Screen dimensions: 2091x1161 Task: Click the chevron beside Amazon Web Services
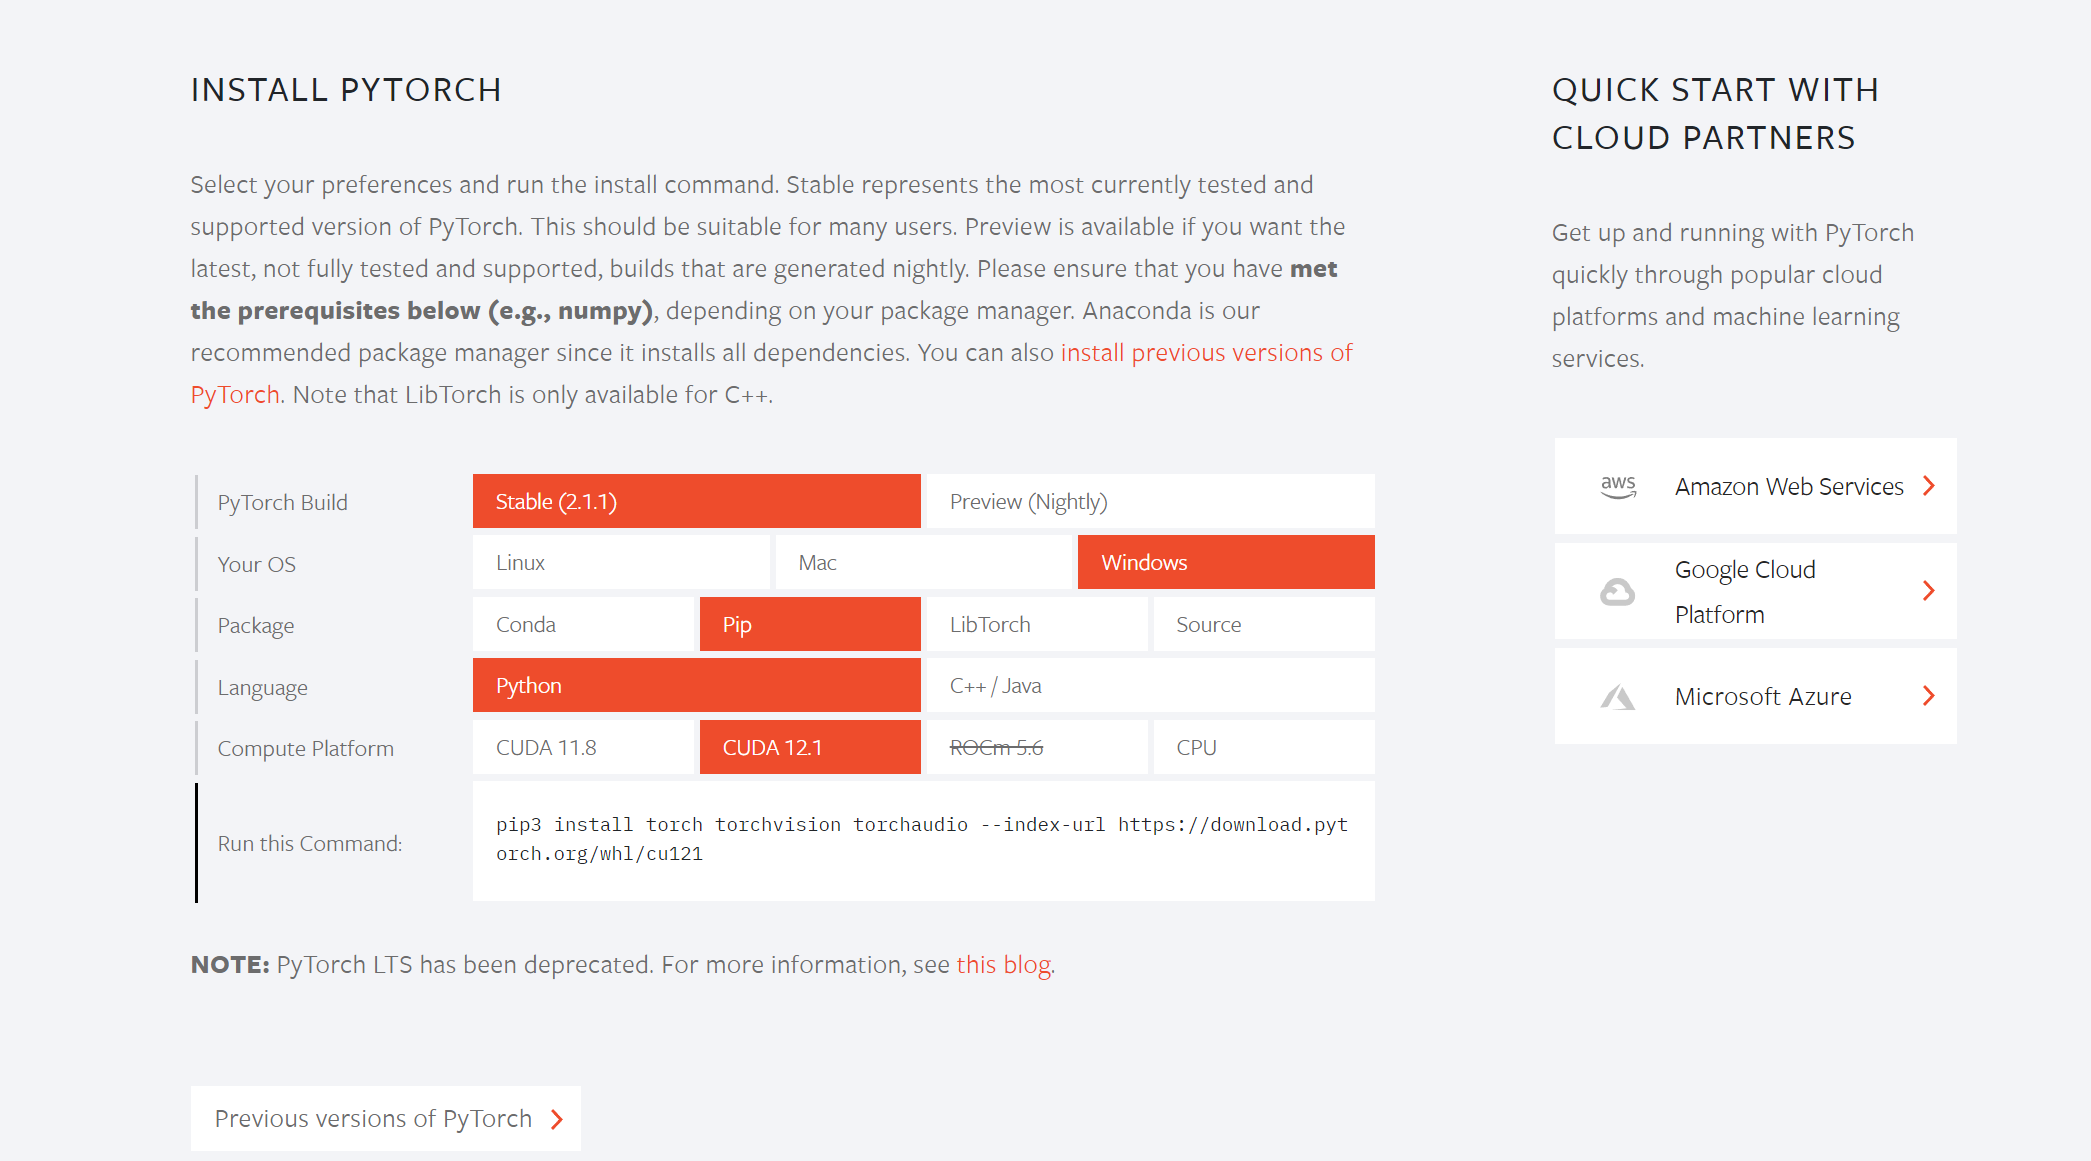pyautogui.click(x=1929, y=486)
